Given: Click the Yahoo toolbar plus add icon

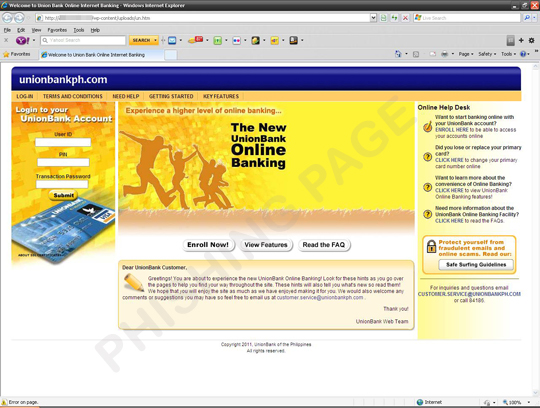Looking at the screenshot, I should tap(521, 40).
